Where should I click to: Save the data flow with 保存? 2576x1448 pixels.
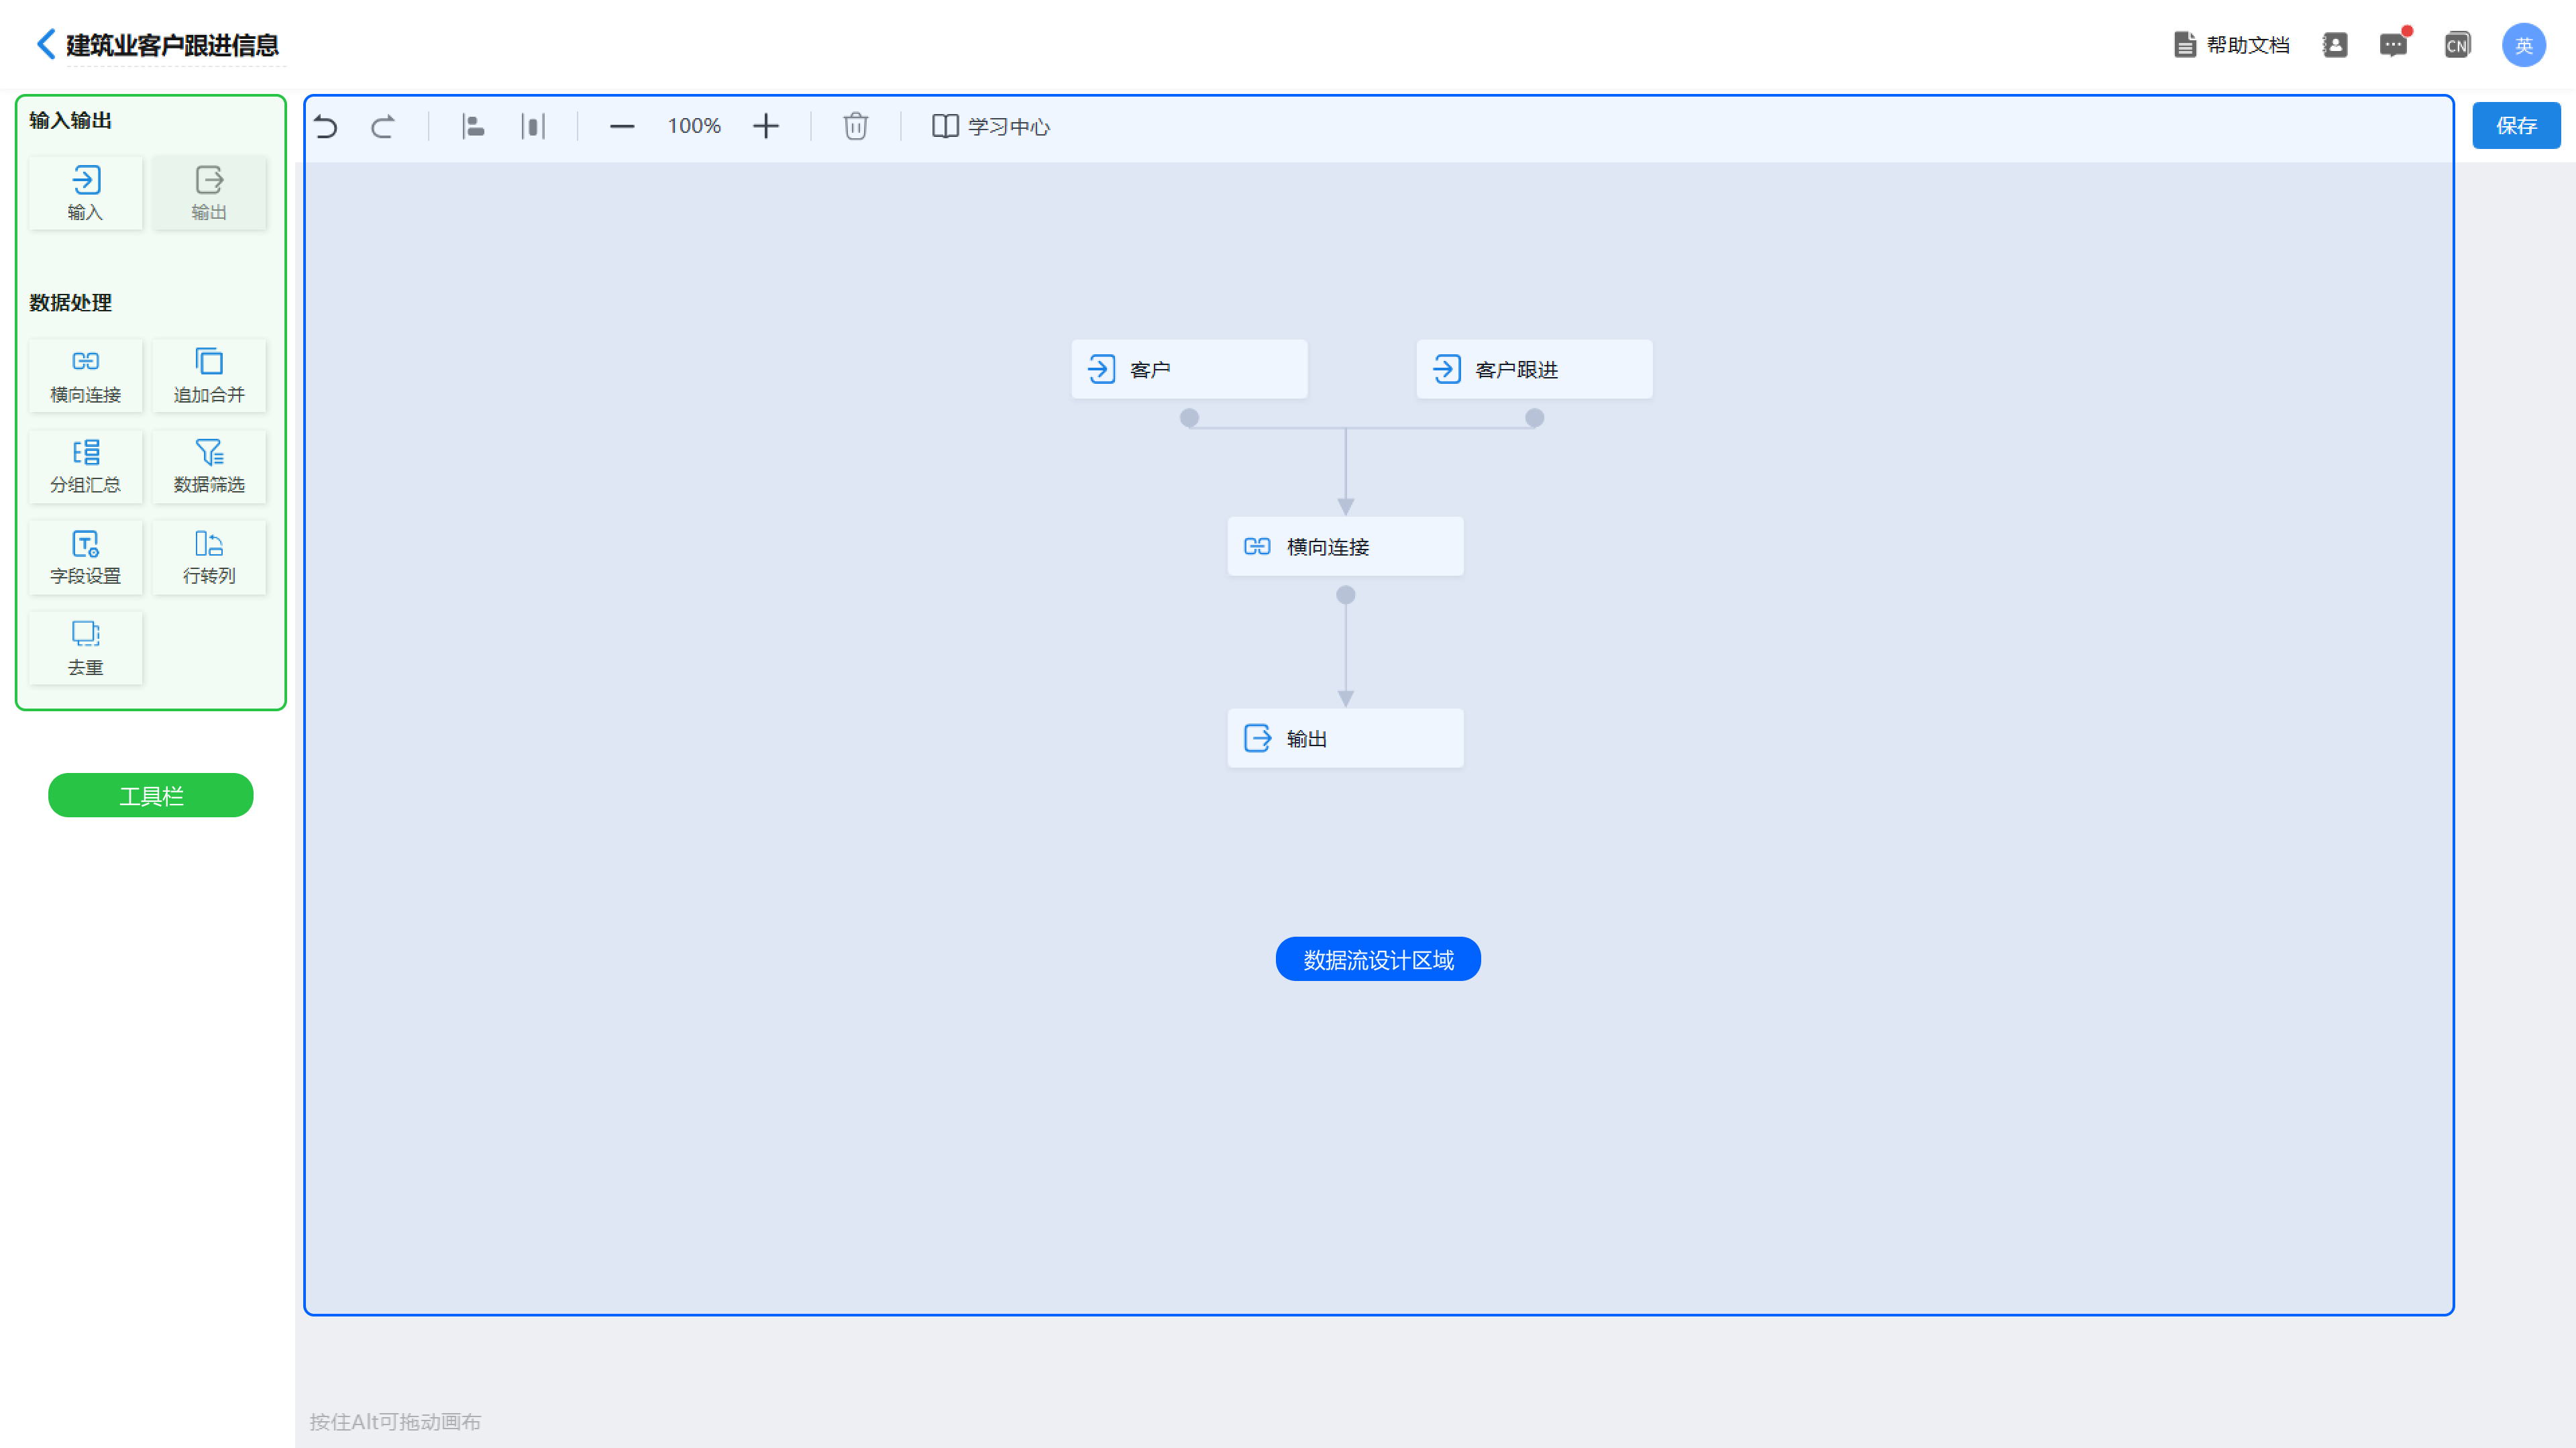[x=2516, y=125]
